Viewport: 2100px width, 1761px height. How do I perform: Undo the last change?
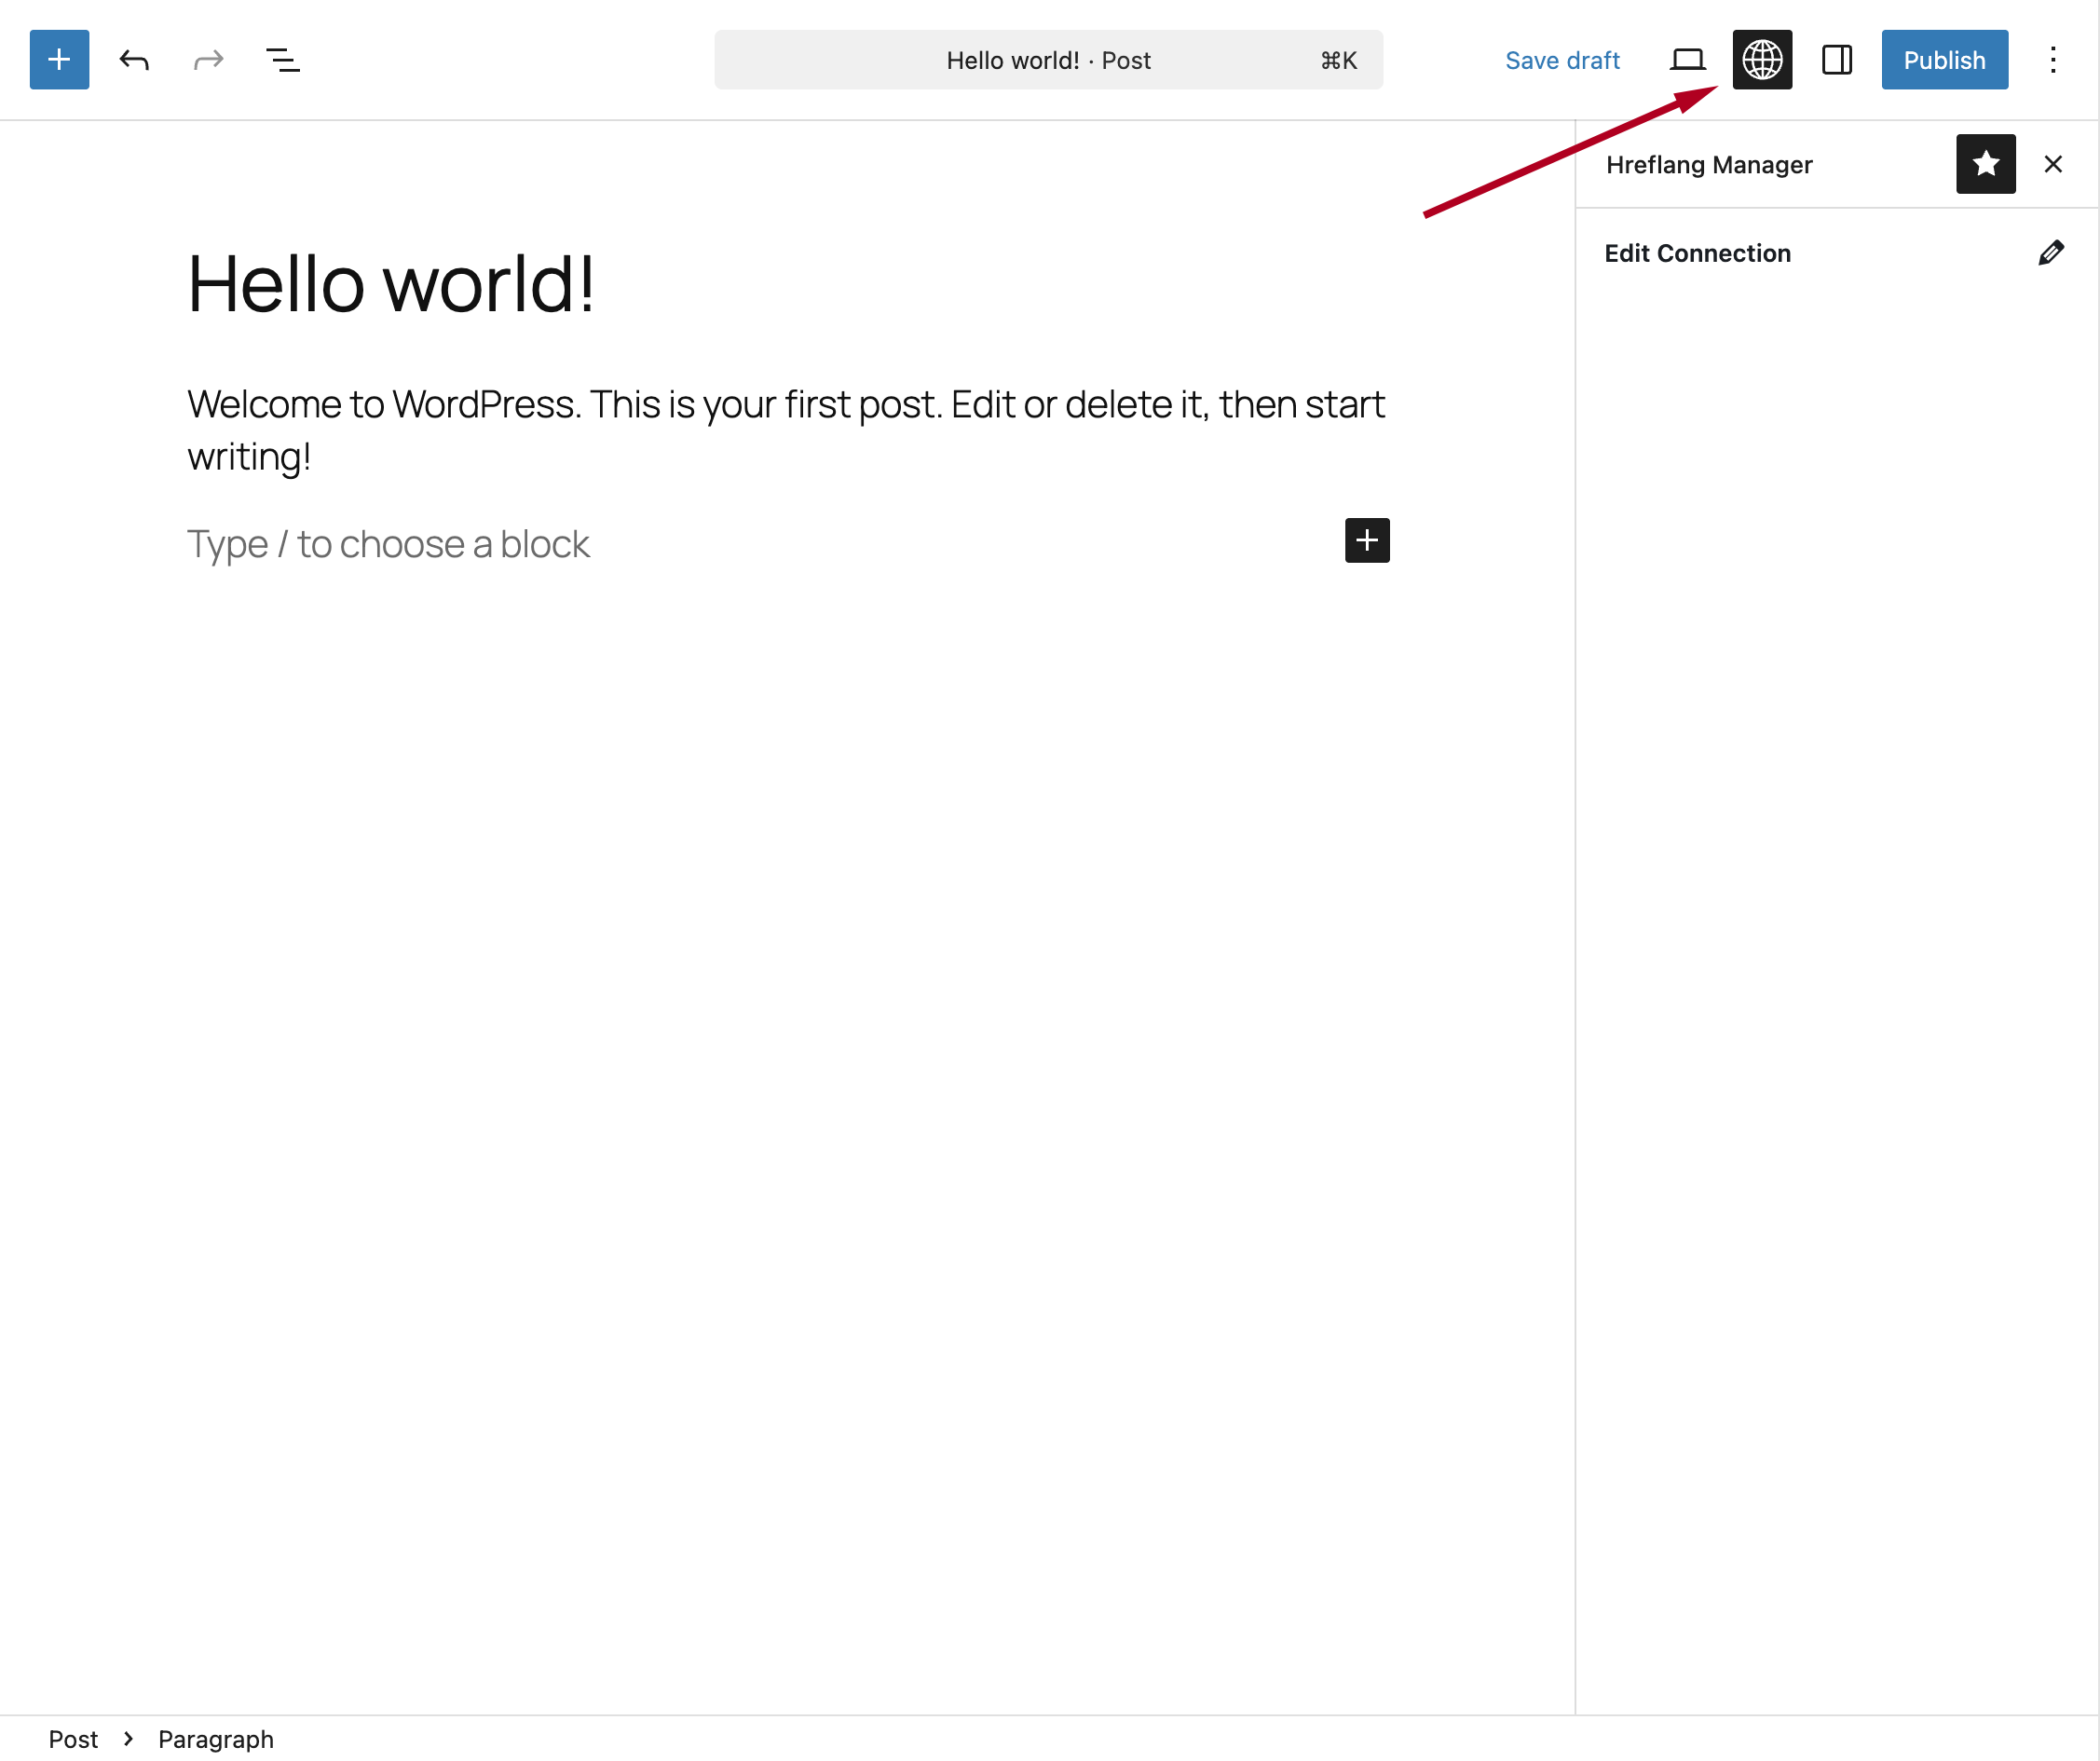point(135,60)
